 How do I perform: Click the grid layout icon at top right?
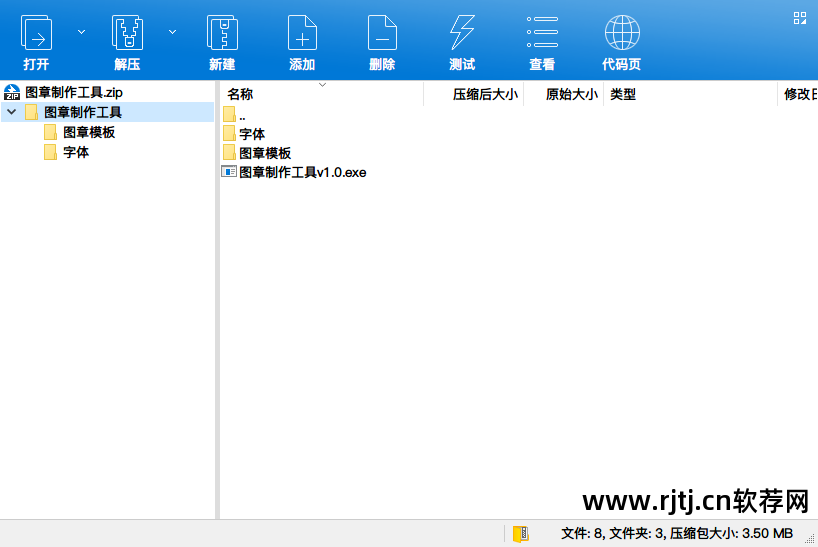point(800,18)
